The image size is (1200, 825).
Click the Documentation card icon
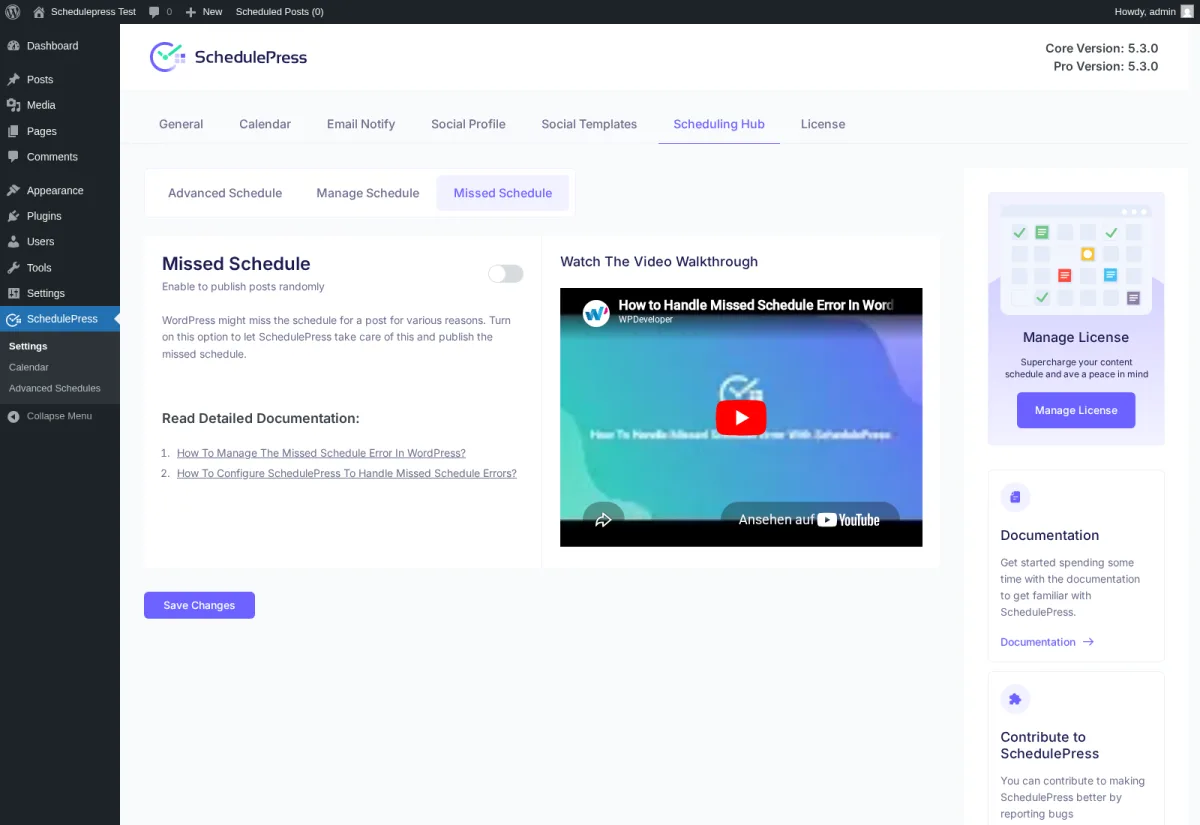pos(1015,497)
